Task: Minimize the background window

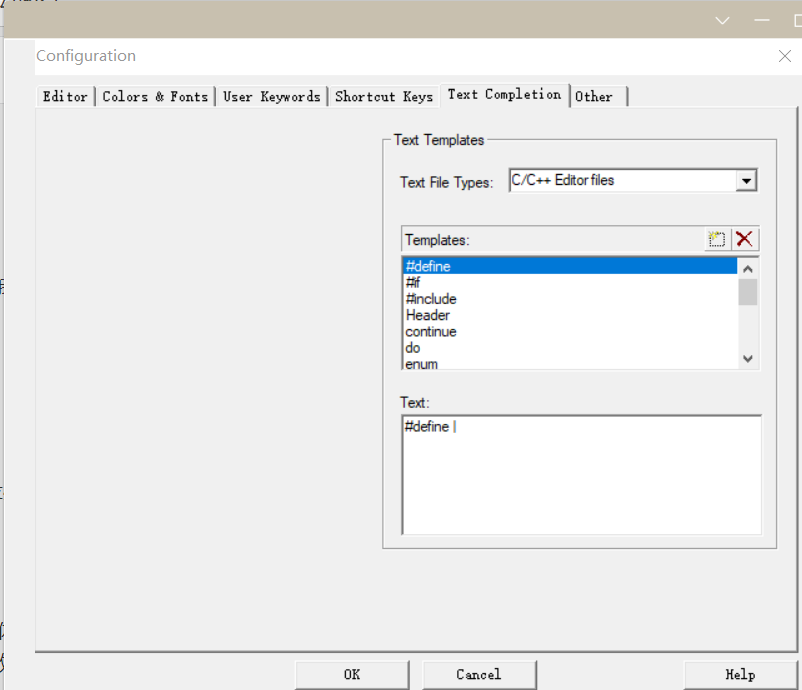Action: (x=762, y=20)
